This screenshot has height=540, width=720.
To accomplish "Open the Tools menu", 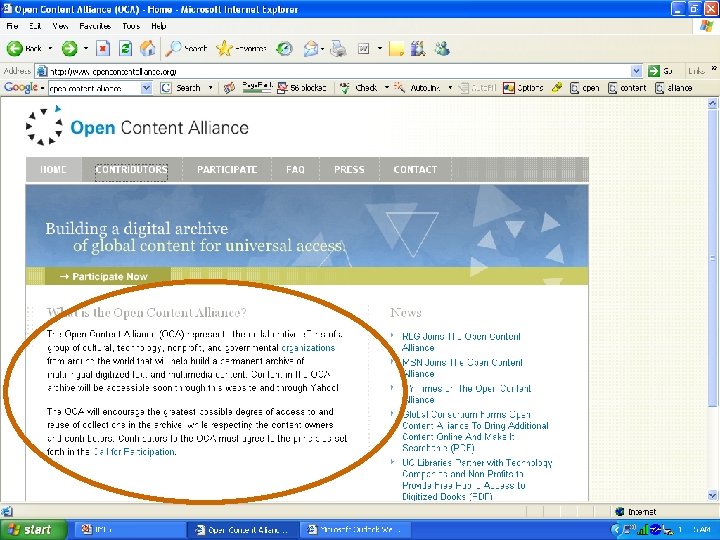I will (x=131, y=26).
